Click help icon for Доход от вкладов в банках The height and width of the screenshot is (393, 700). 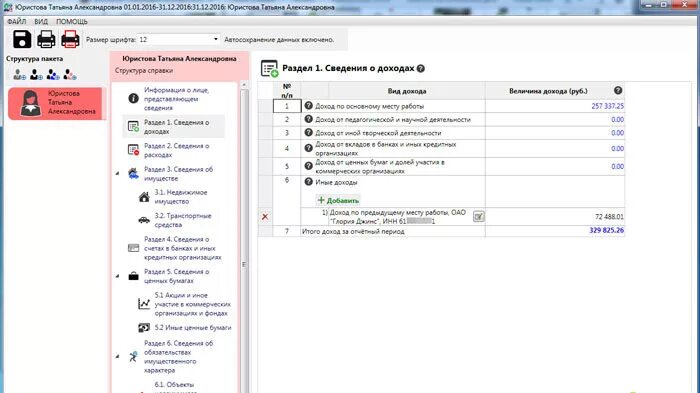[308, 148]
